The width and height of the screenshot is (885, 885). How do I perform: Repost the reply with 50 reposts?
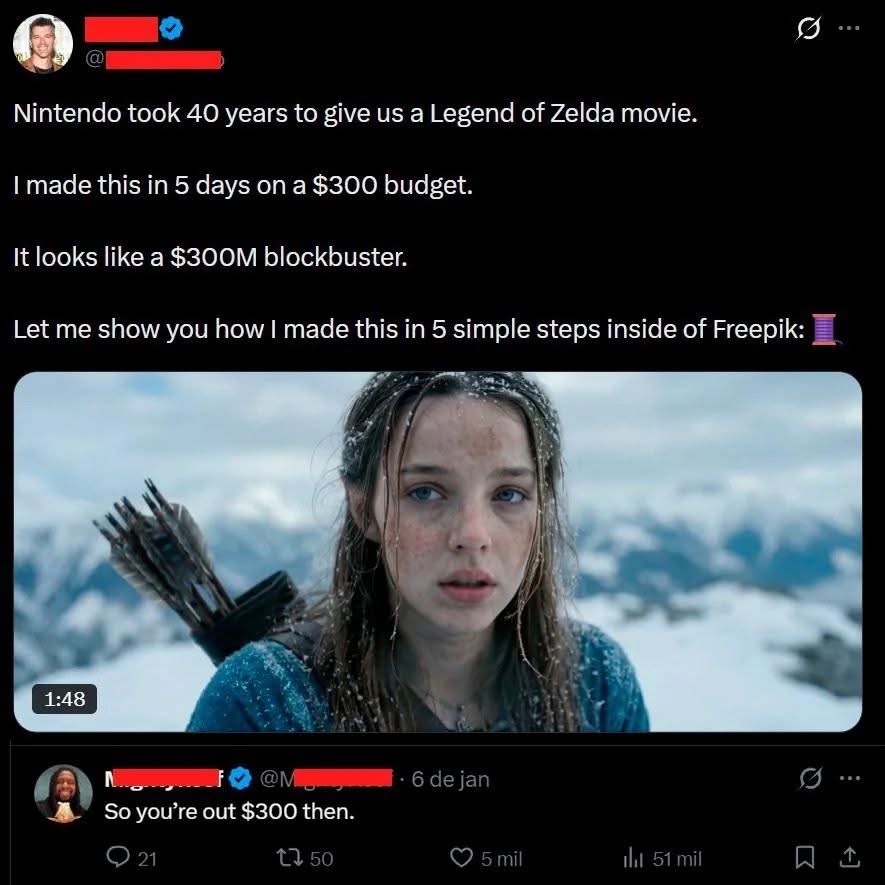[x=305, y=858]
